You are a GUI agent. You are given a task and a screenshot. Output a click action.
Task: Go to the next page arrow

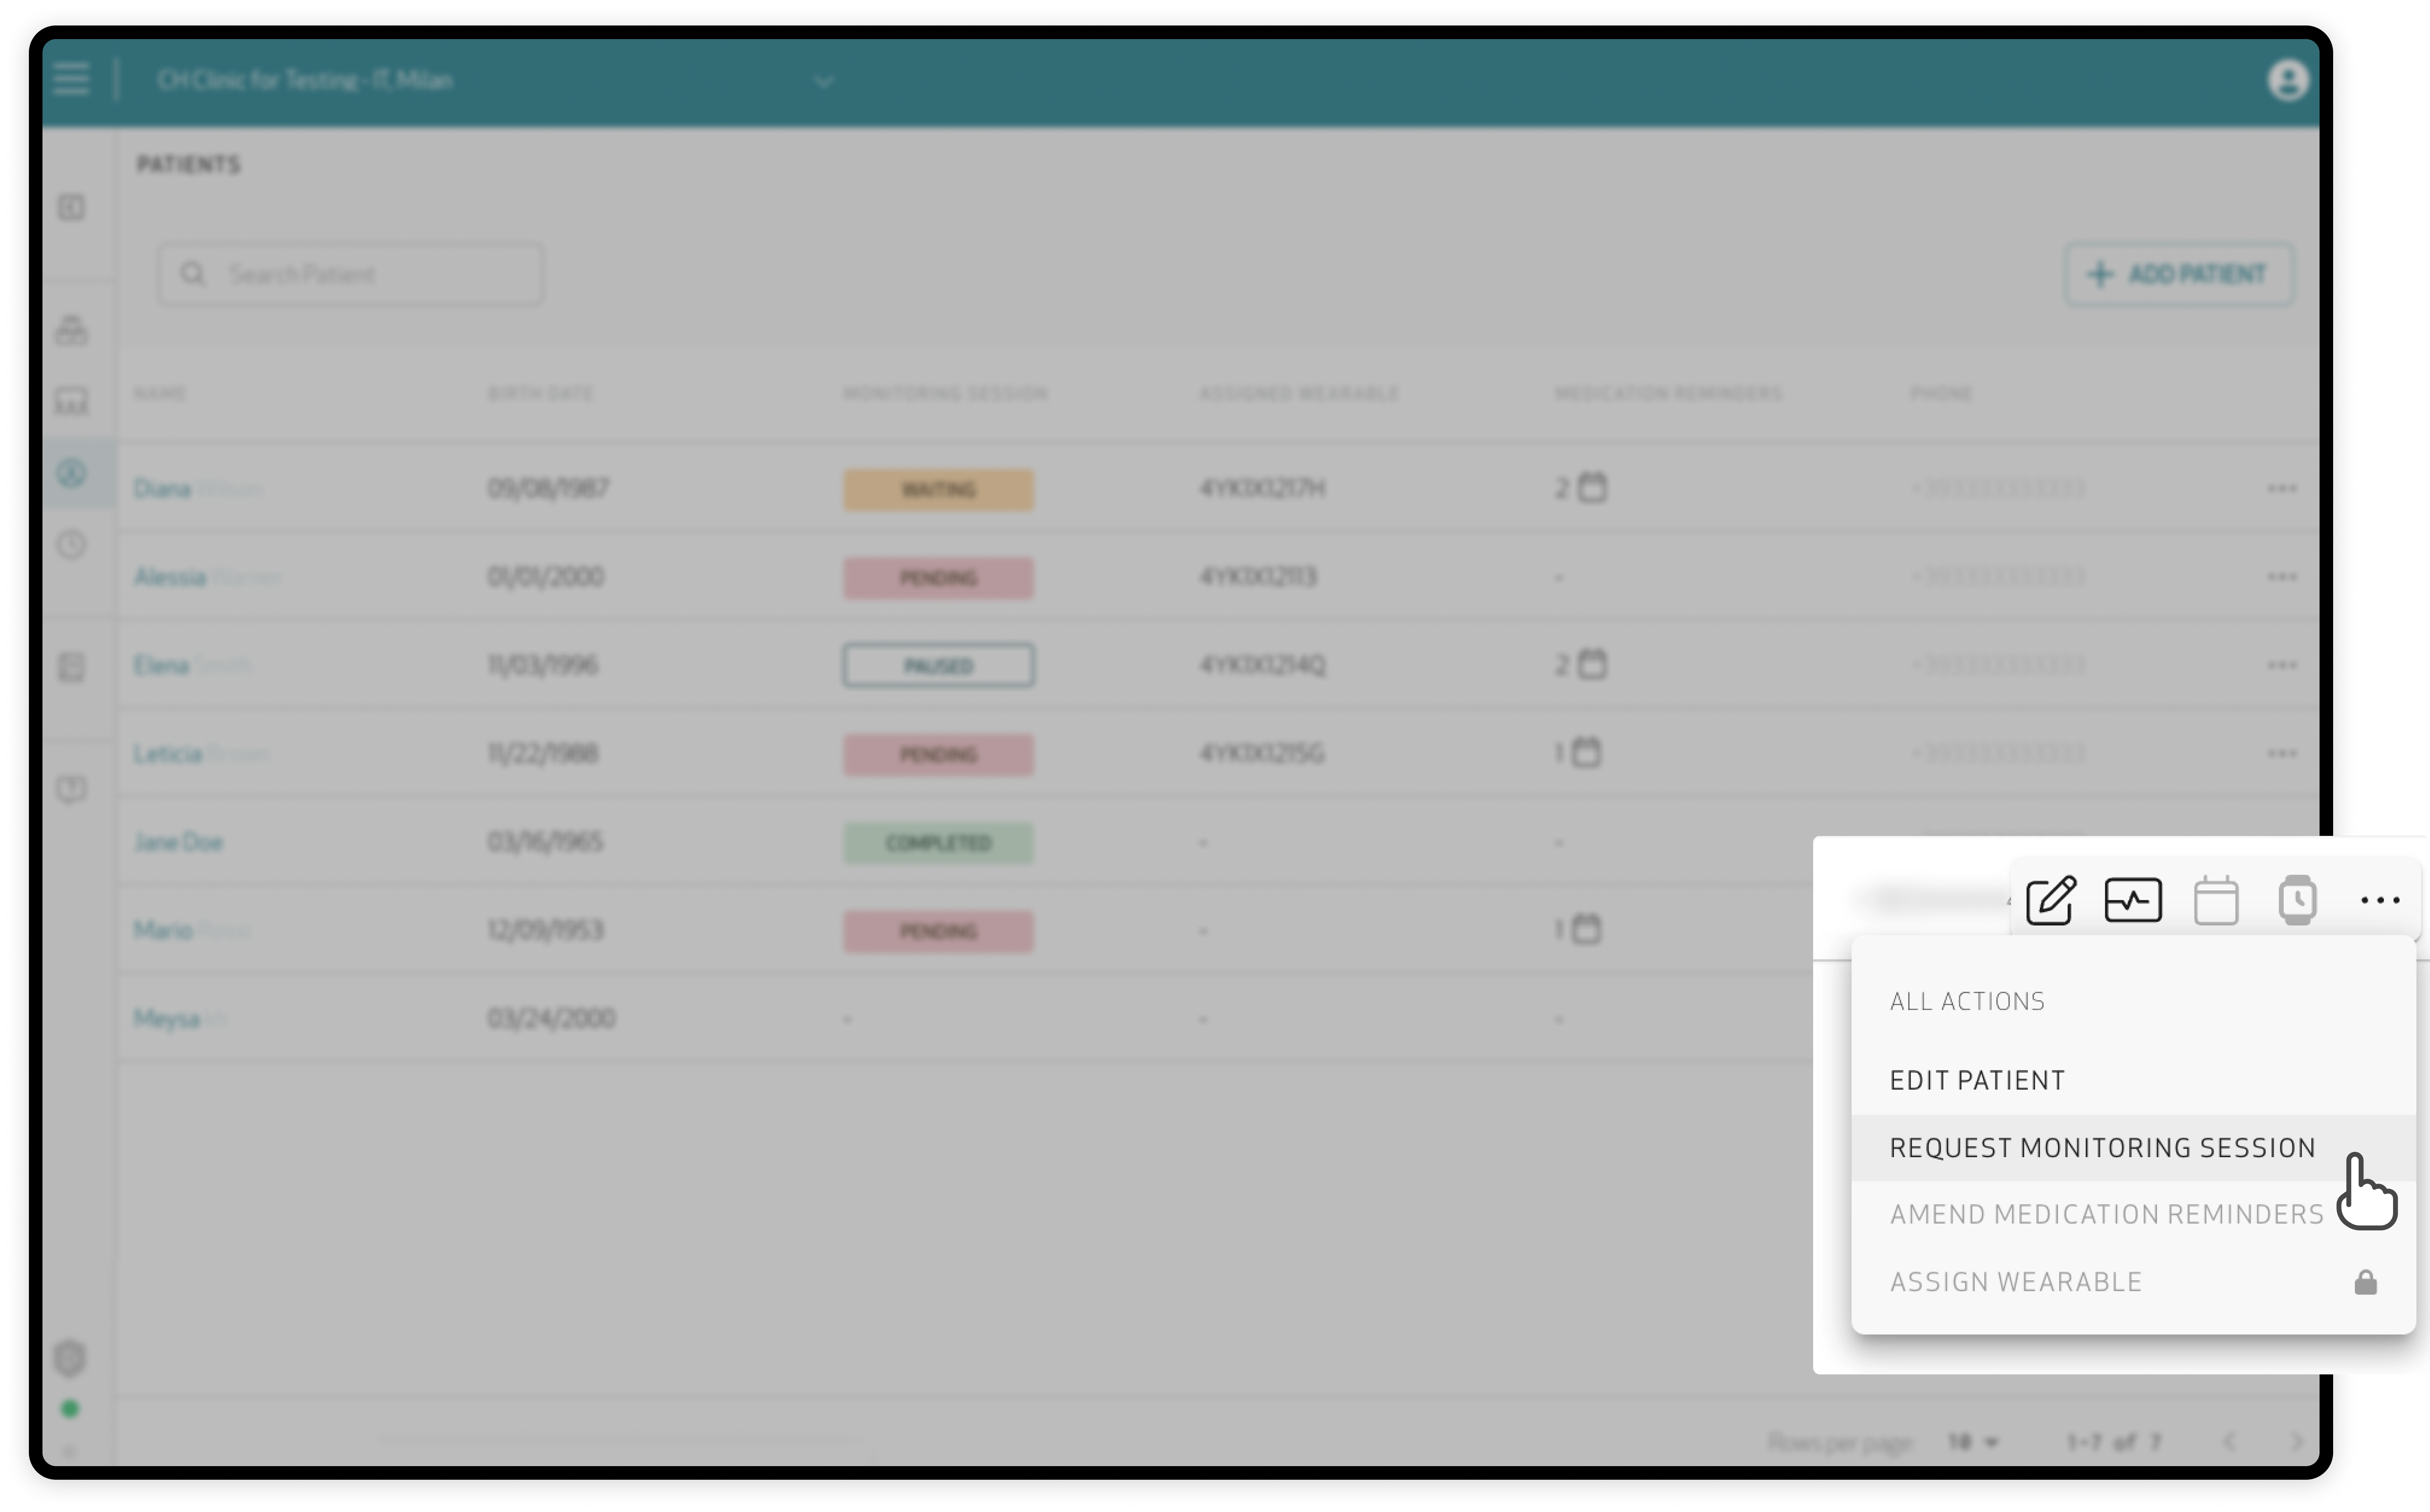(x=2296, y=1441)
